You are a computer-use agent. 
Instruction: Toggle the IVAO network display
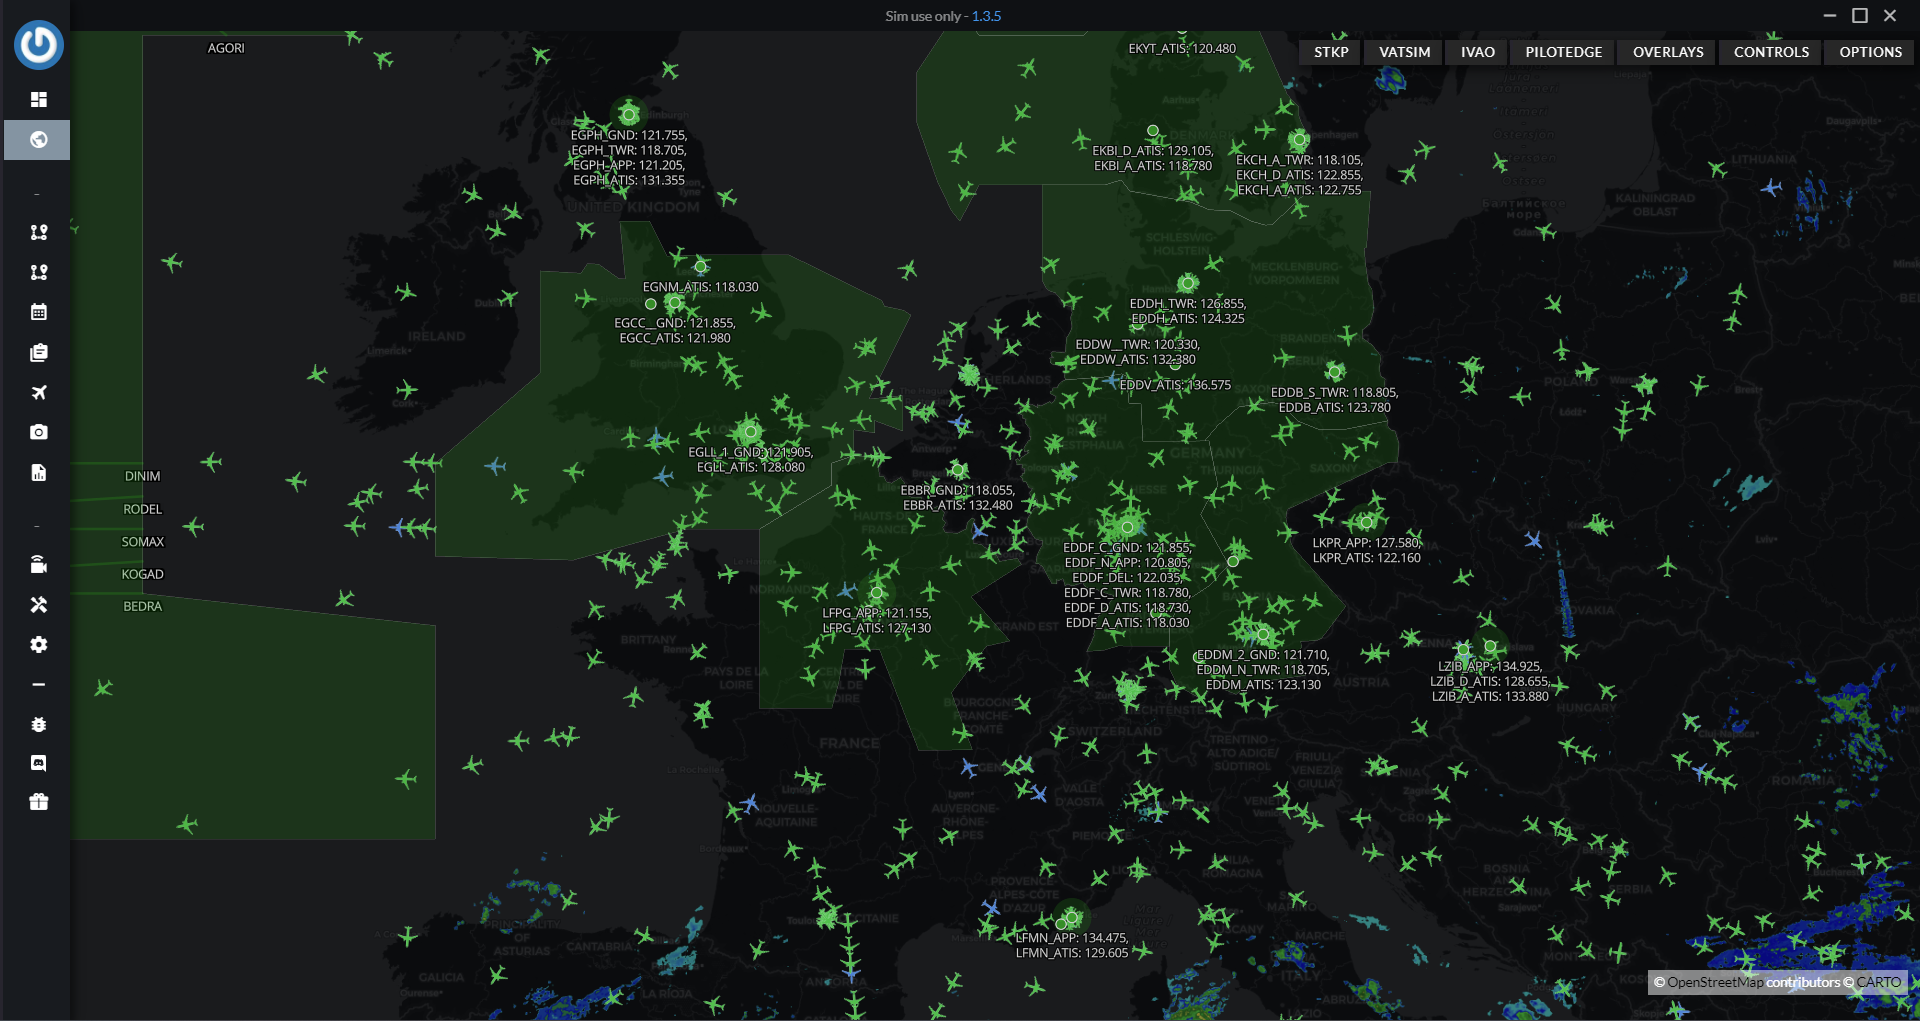click(x=1475, y=52)
